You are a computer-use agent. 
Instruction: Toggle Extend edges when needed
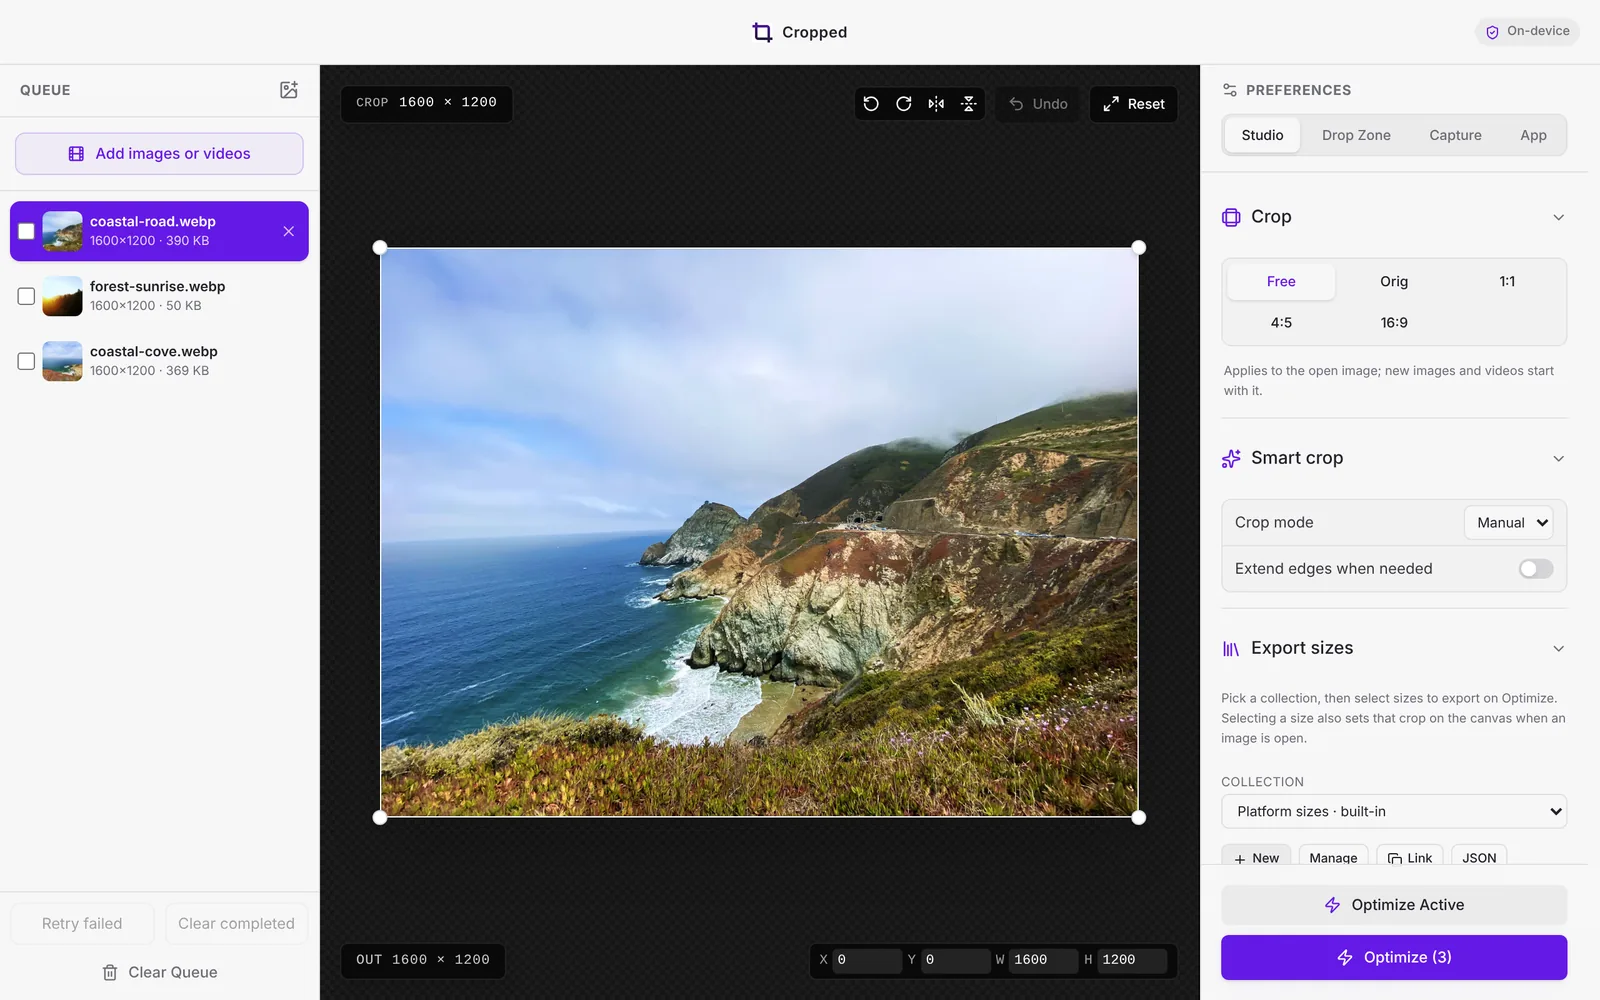pyautogui.click(x=1536, y=569)
